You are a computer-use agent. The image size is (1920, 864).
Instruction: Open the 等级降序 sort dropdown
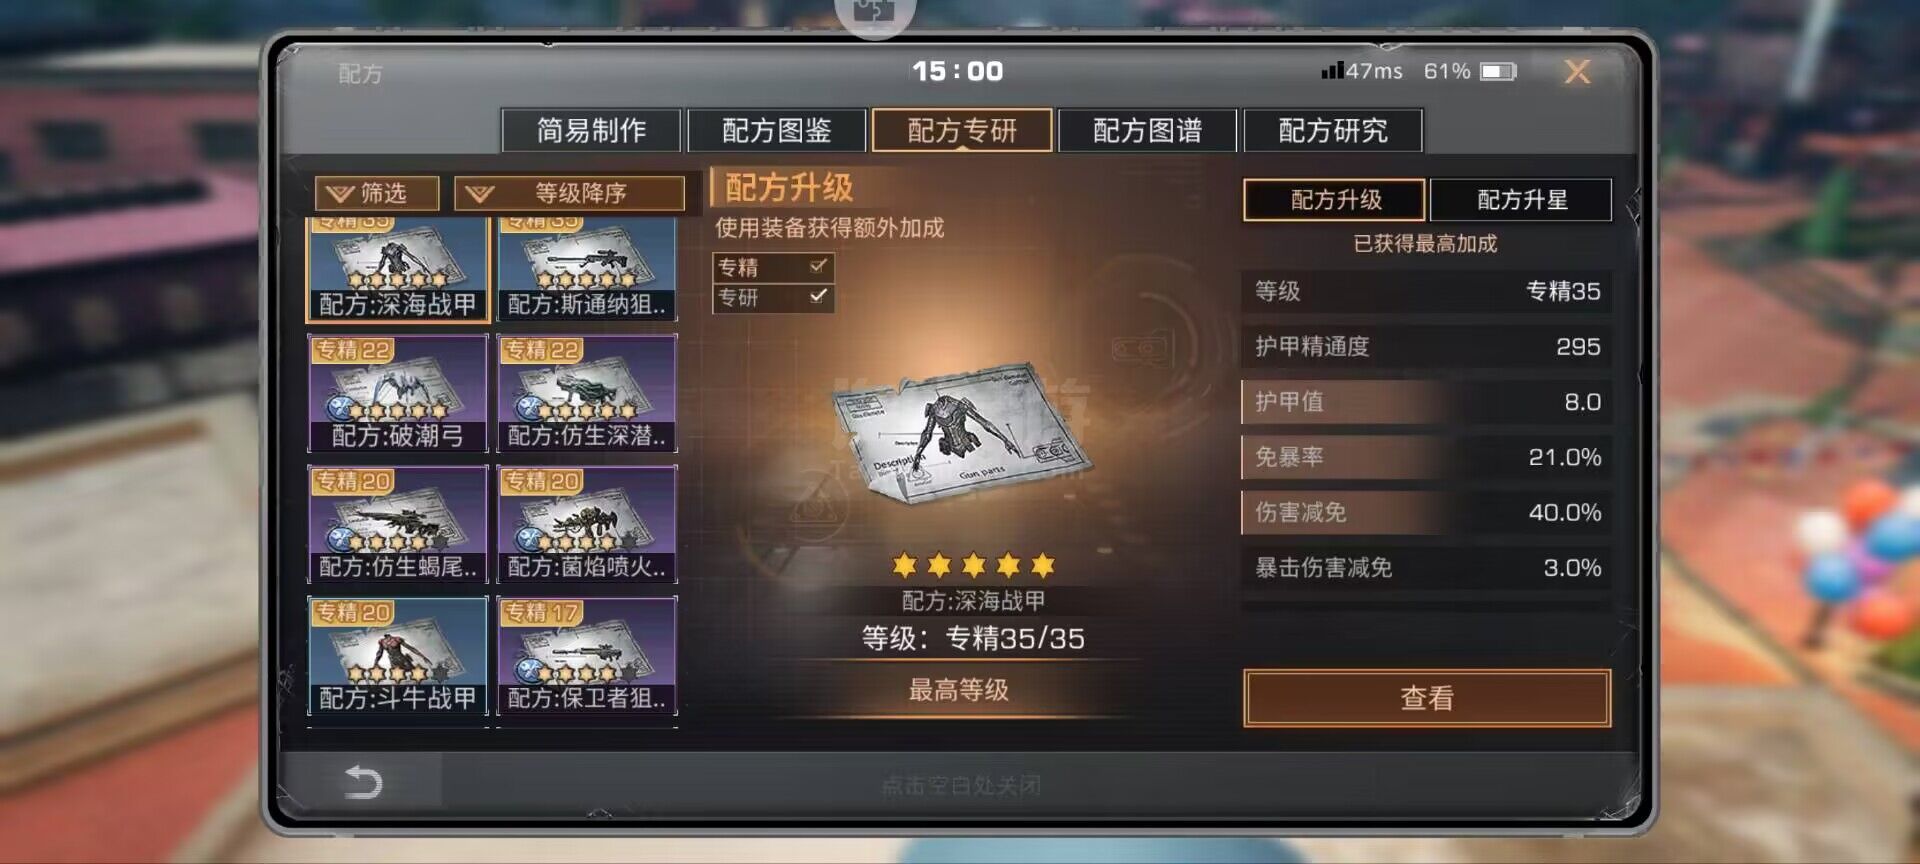click(x=569, y=193)
